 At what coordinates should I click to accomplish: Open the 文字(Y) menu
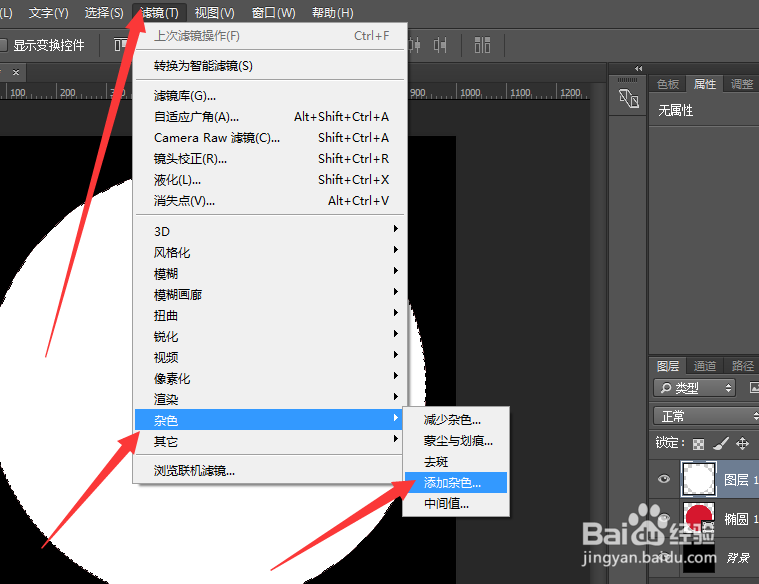(48, 13)
